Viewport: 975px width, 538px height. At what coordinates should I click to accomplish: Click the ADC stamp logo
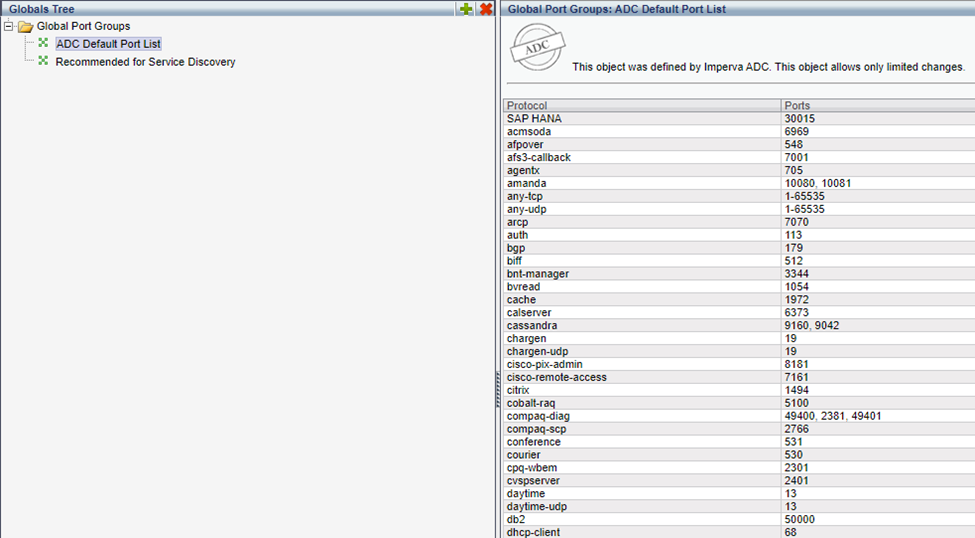click(x=537, y=47)
